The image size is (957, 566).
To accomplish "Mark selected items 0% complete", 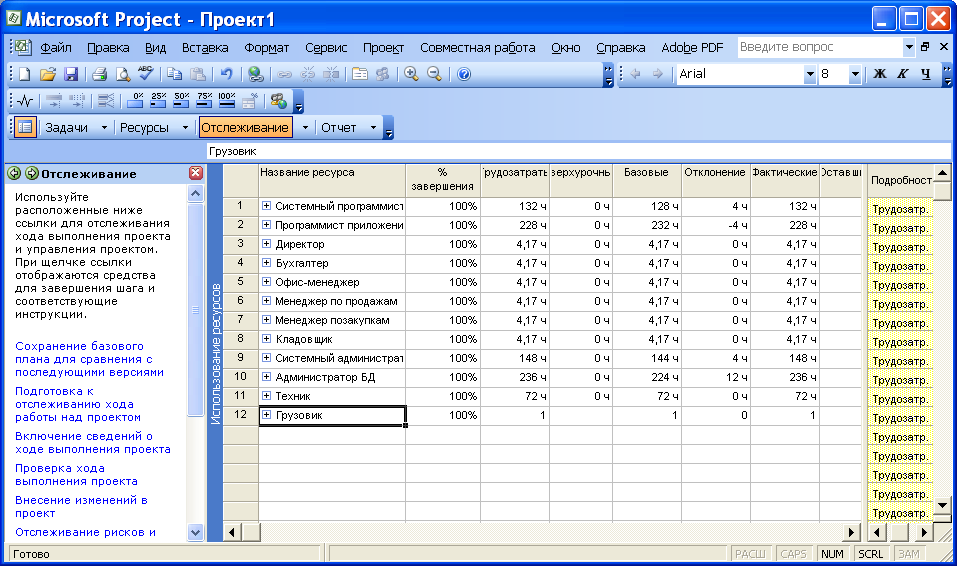I will 135,101.
